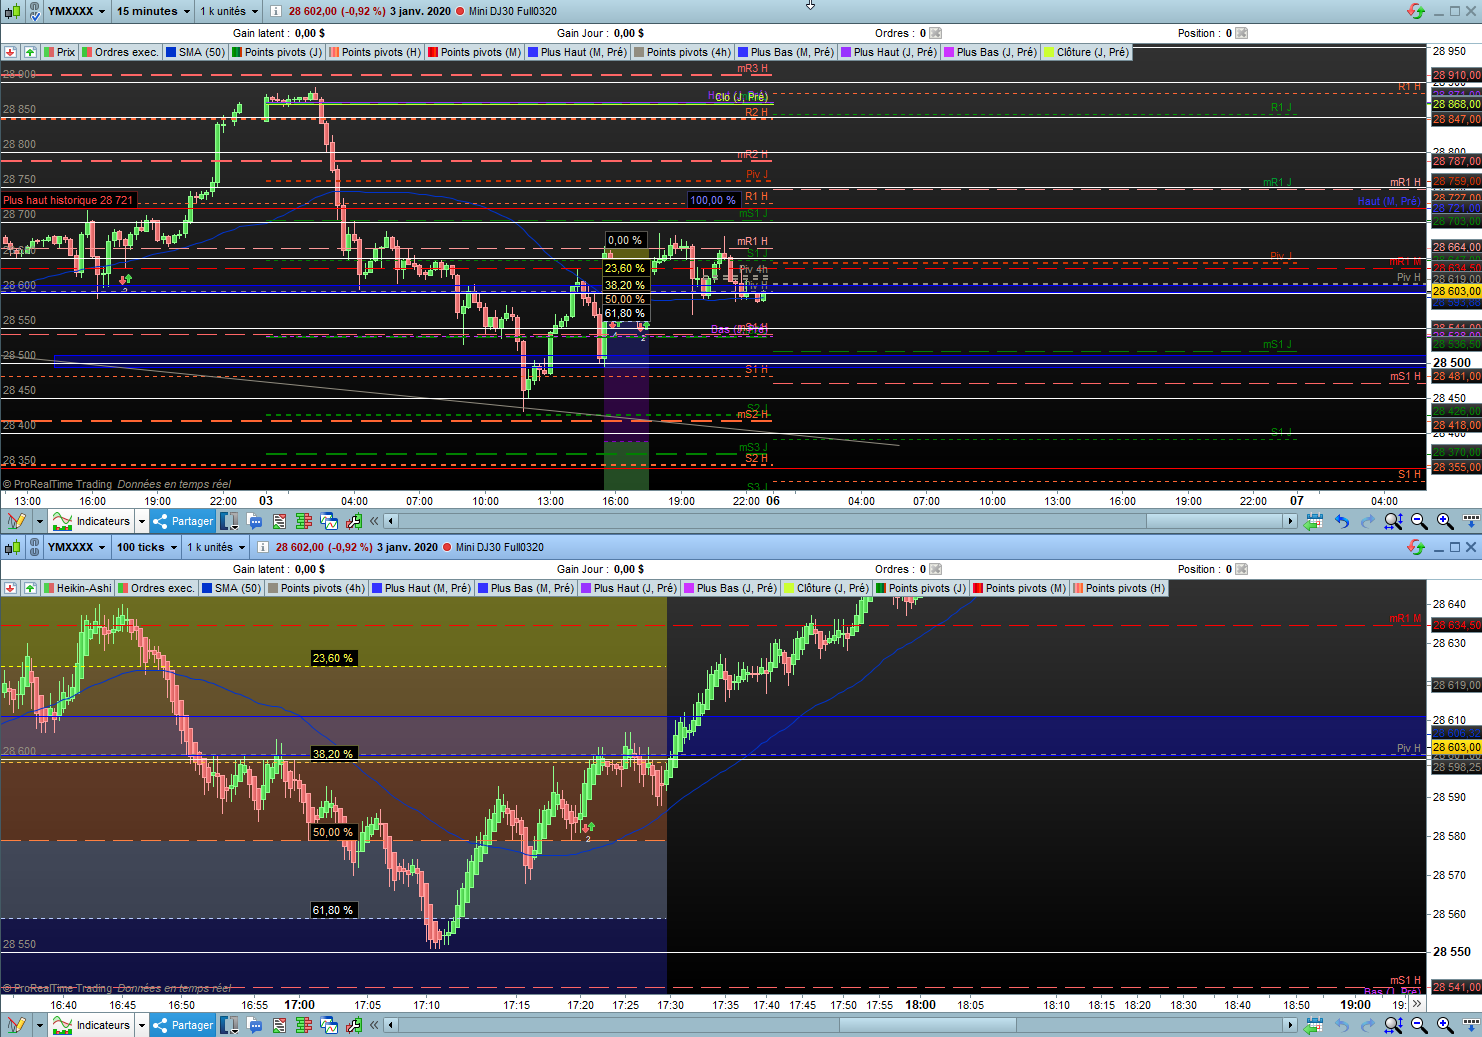Open 1 k unités dropdown in bottom chart
This screenshot has width=1482, height=1037.
point(216,547)
